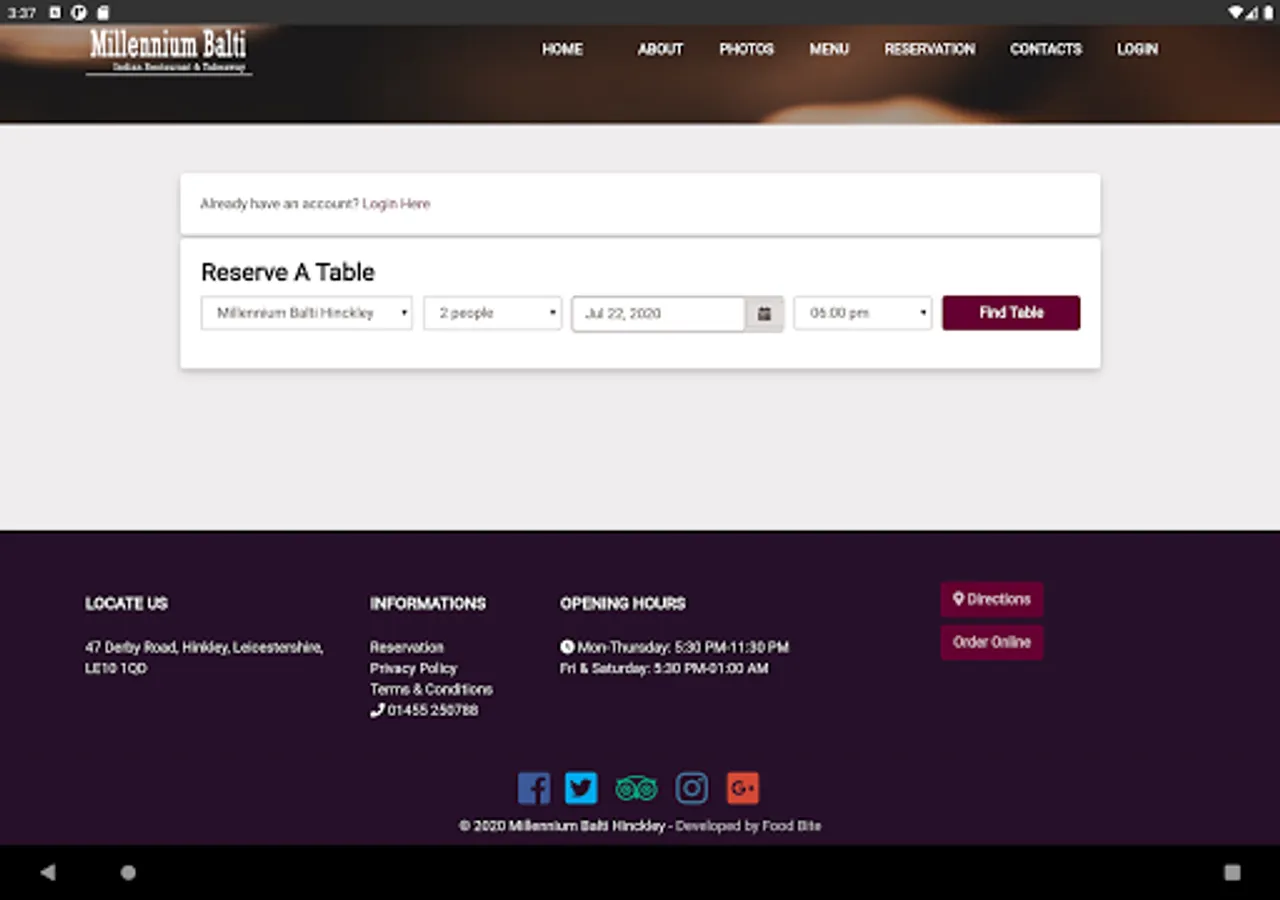
Task: Tap the Android home circle button
Action: [128, 872]
